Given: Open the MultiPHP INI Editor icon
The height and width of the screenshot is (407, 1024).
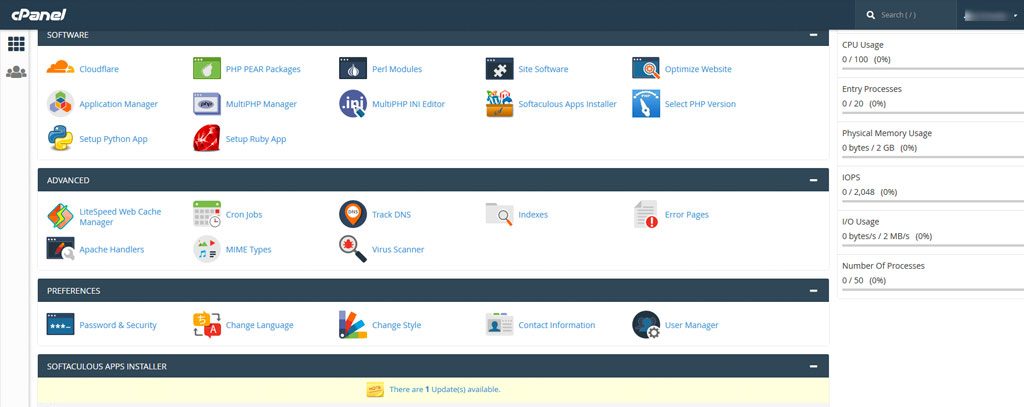Looking at the screenshot, I should pyautogui.click(x=353, y=104).
